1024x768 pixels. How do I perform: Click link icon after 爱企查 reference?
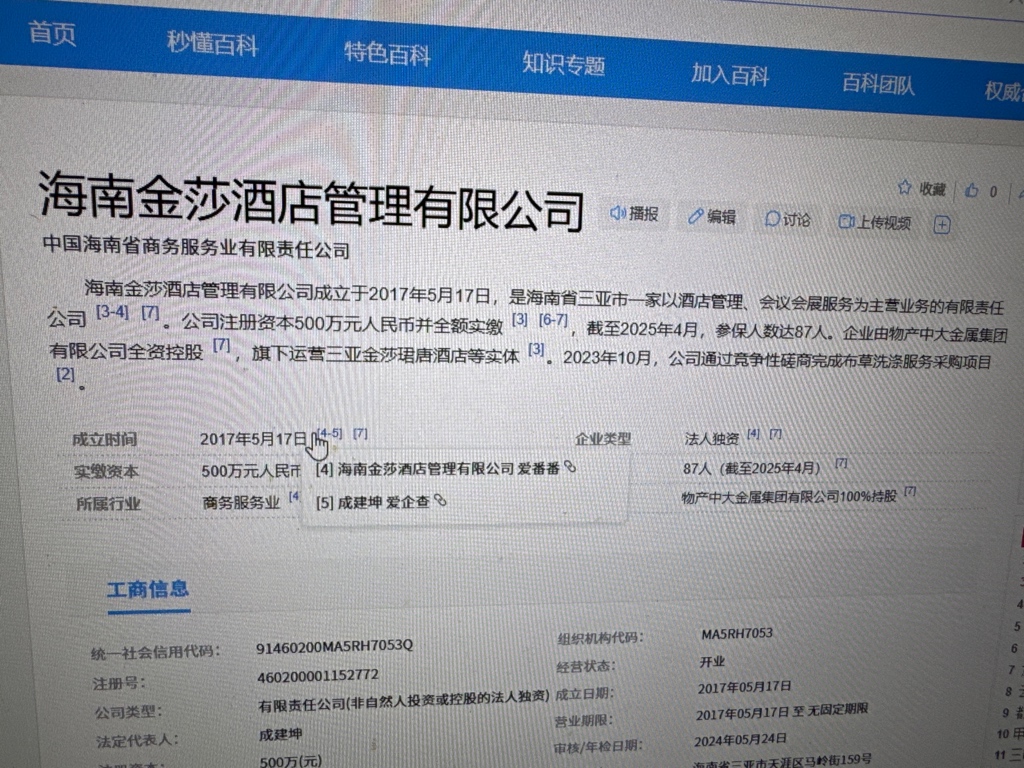(x=441, y=500)
